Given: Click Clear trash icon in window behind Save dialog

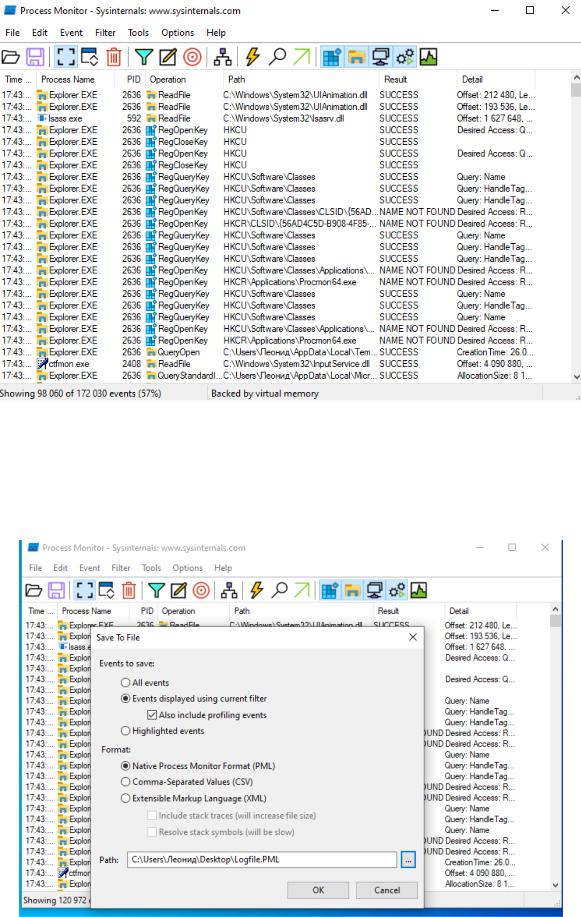Looking at the screenshot, I should (x=129, y=590).
